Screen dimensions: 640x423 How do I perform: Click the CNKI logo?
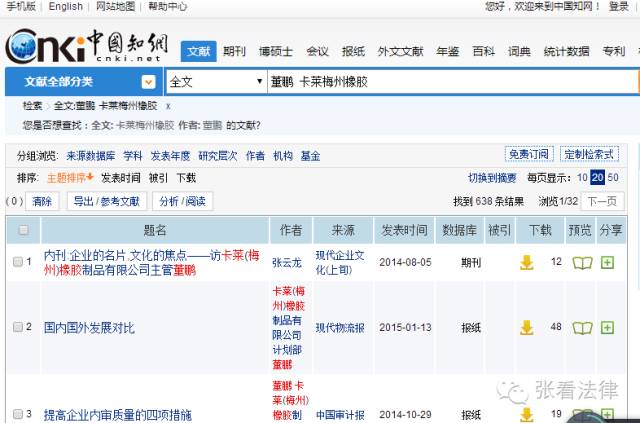pos(87,46)
